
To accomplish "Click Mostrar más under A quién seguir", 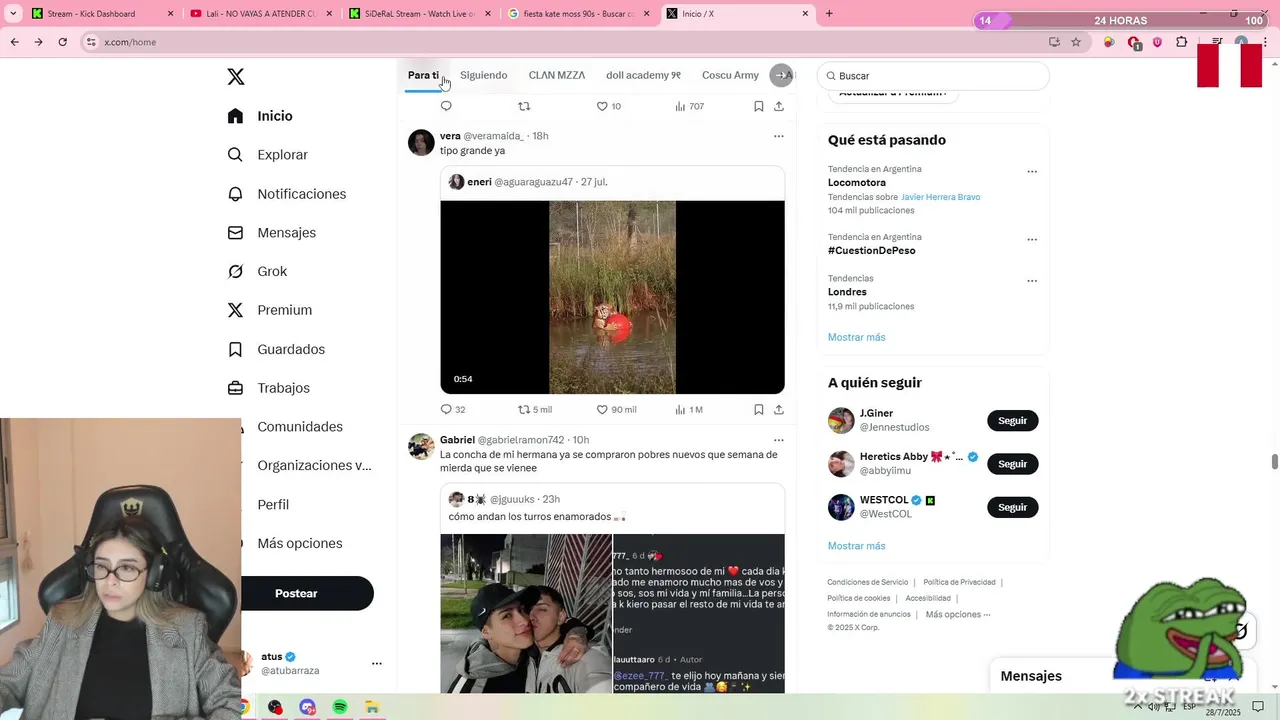I will point(856,546).
